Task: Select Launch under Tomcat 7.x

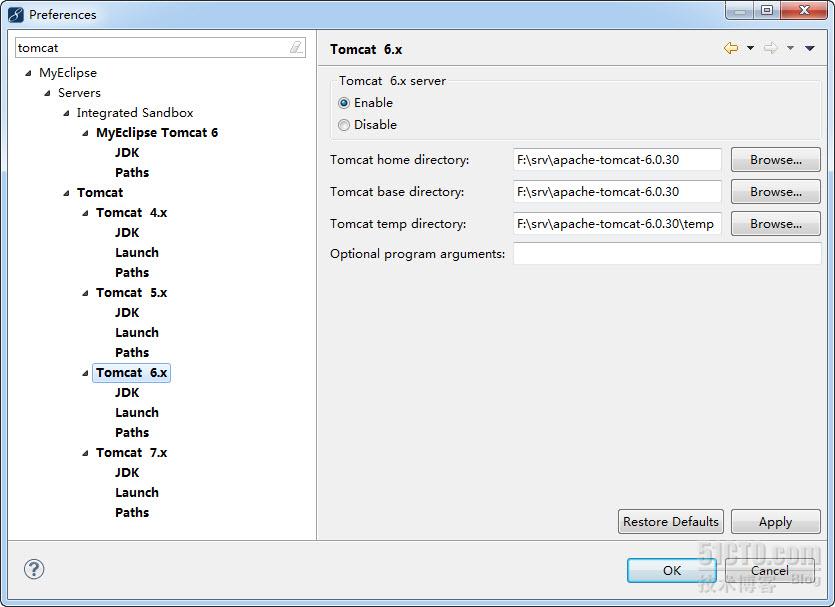Action: (136, 493)
